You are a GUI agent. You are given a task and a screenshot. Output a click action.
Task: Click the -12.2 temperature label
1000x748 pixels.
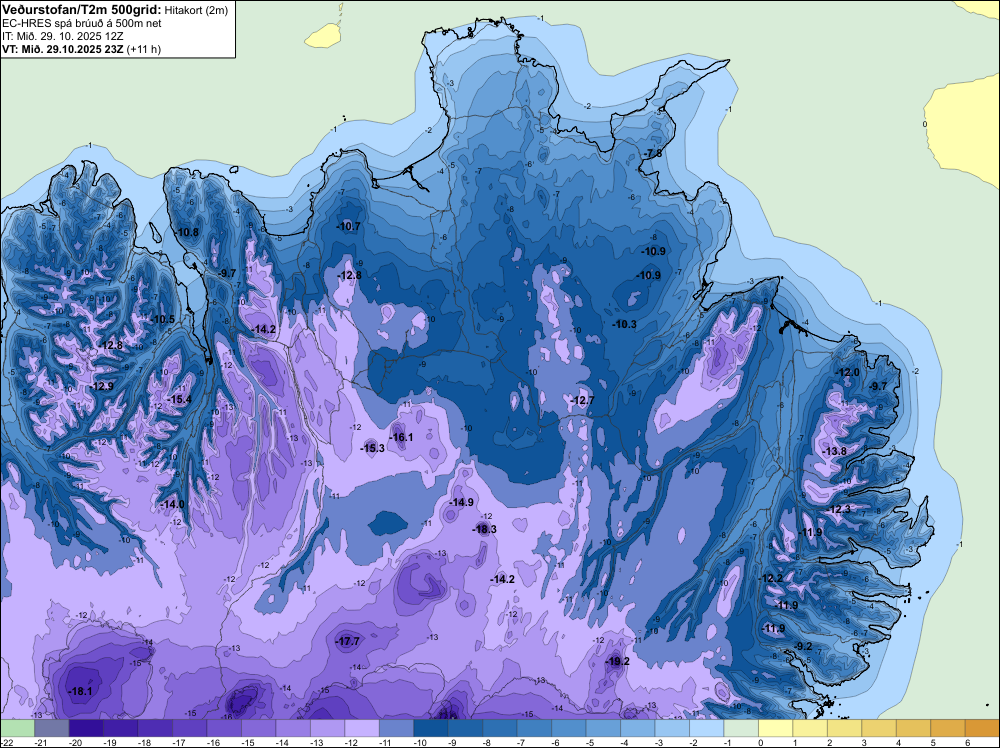click(x=770, y=578)
